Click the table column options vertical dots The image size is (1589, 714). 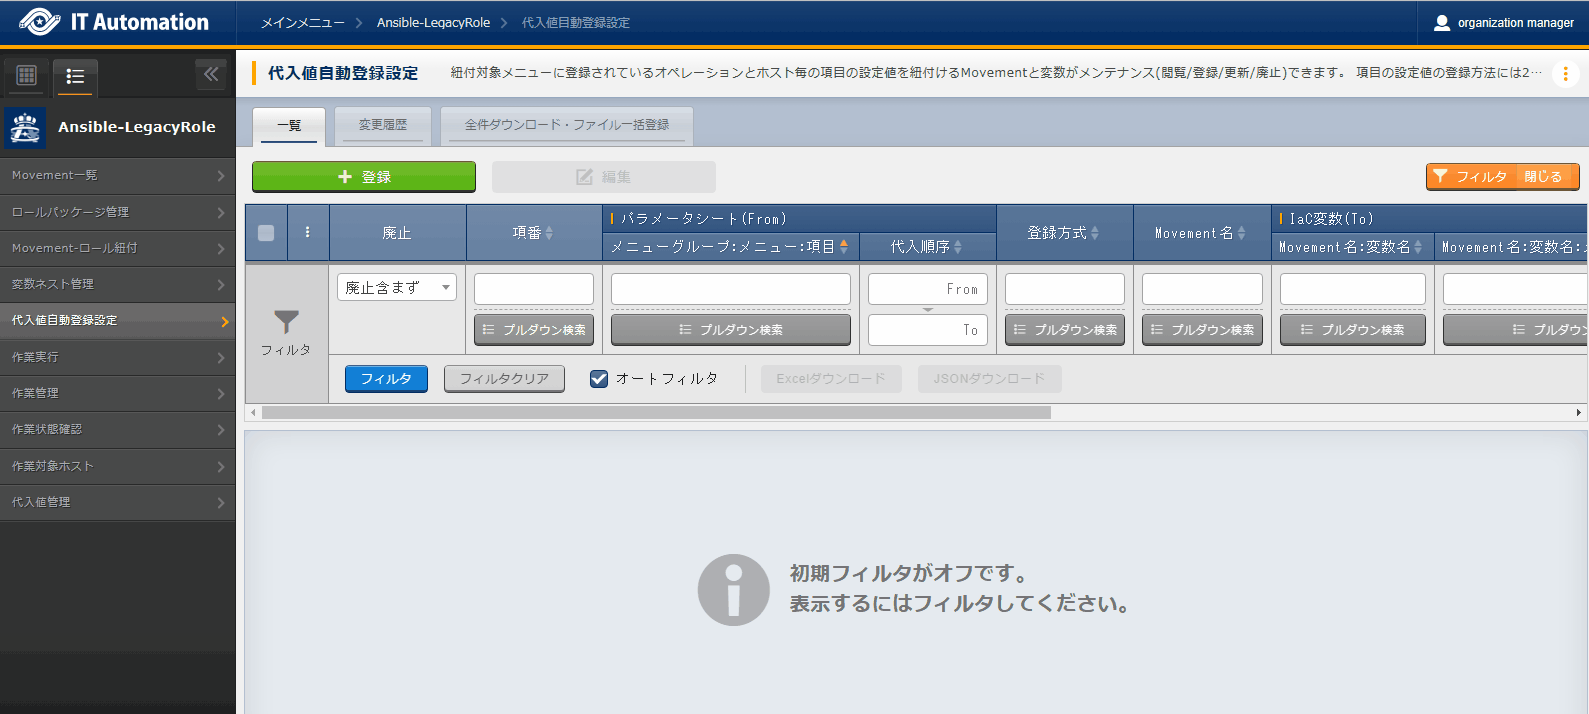pyautogui.click(x=307, y=232)
